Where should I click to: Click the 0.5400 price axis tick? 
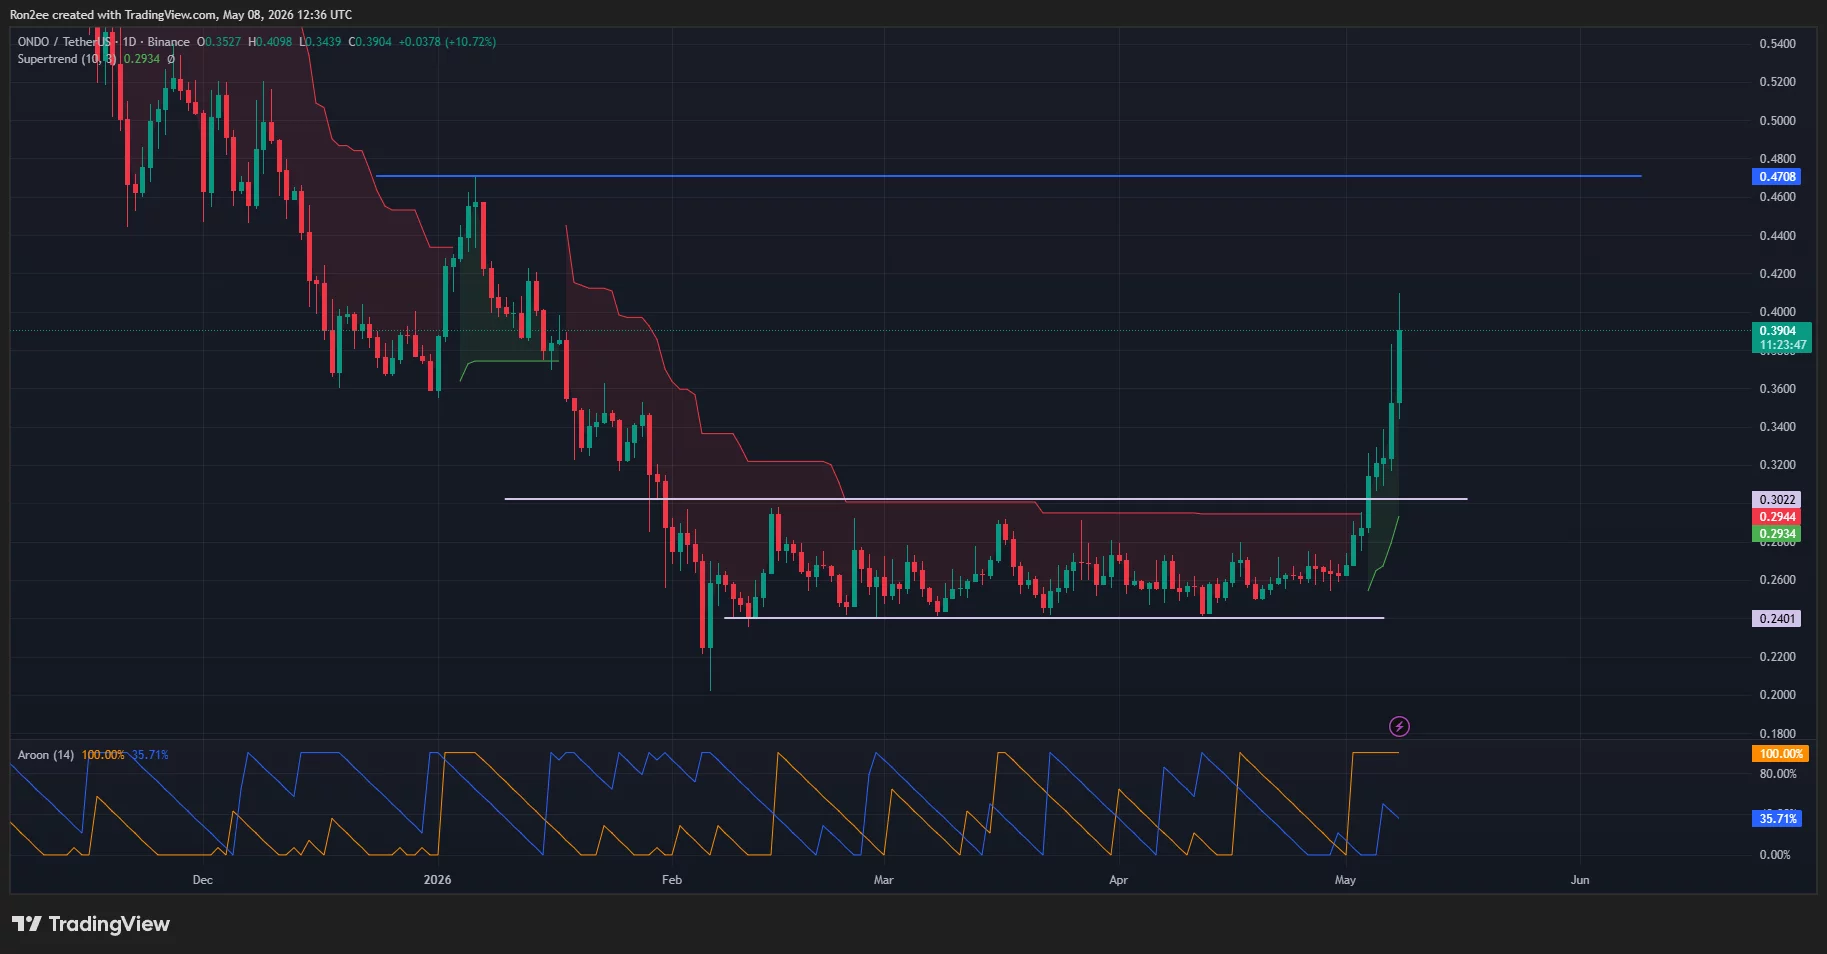point(1777,44)
